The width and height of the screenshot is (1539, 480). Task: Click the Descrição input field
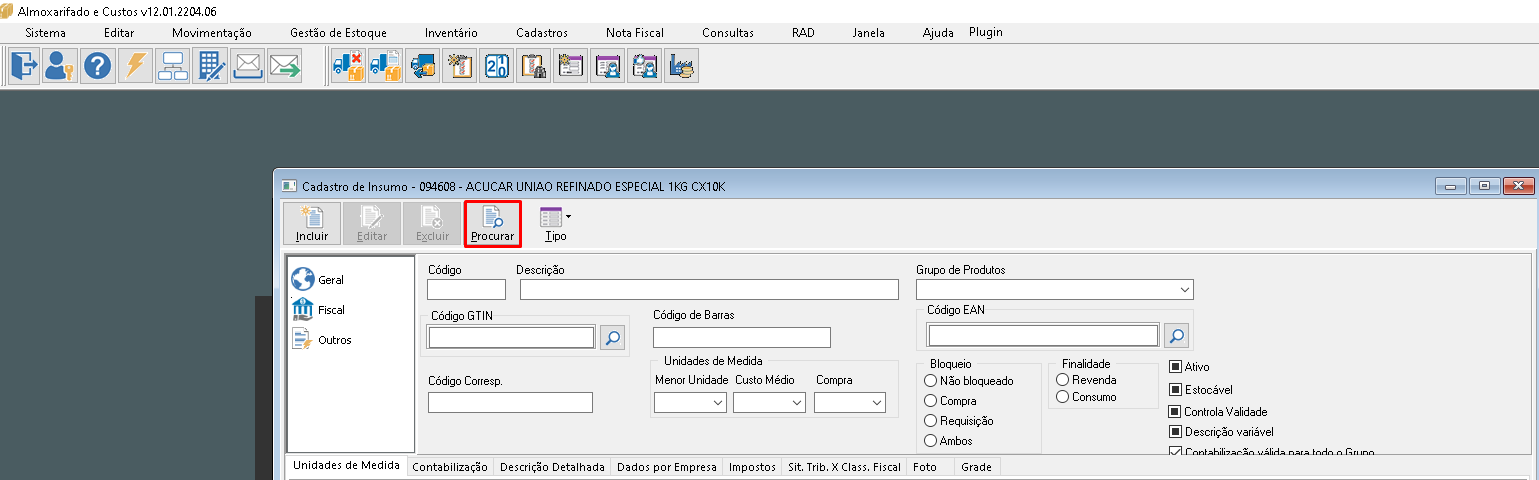(x=710, y=290)
